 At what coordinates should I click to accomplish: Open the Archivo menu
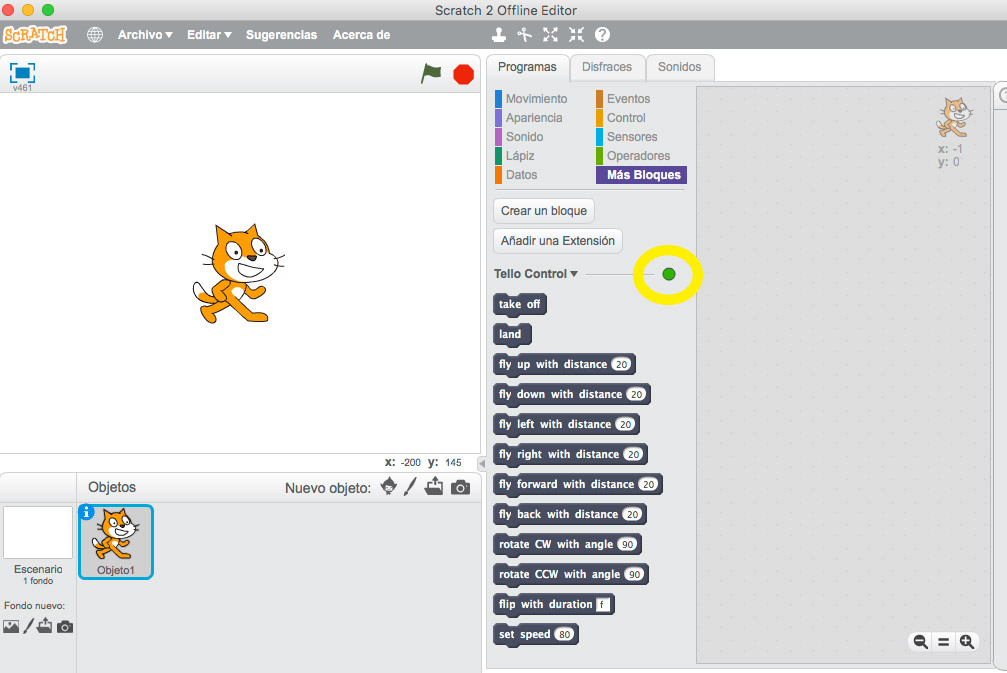pos(145,35)
